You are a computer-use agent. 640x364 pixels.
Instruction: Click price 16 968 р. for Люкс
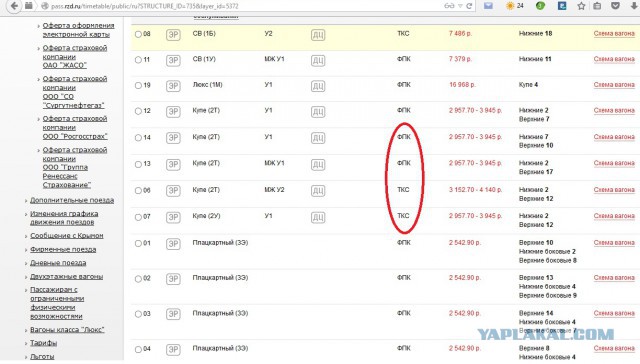462,85
